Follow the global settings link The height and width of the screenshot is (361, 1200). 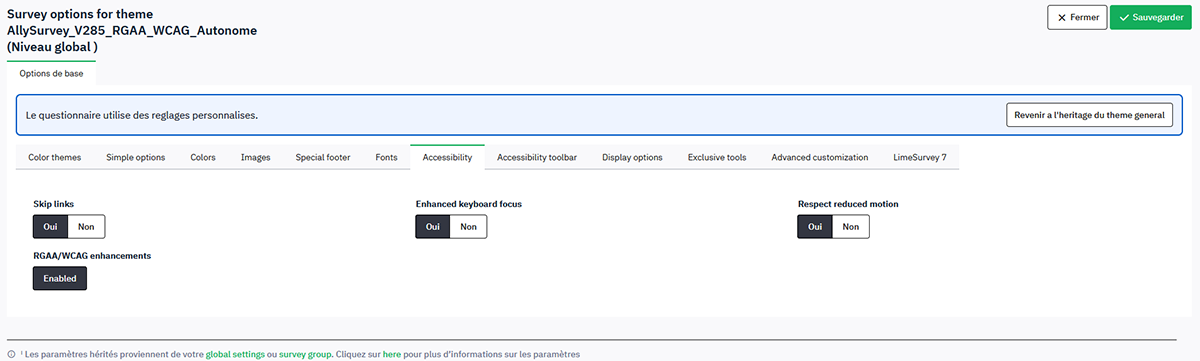point(235,354)
